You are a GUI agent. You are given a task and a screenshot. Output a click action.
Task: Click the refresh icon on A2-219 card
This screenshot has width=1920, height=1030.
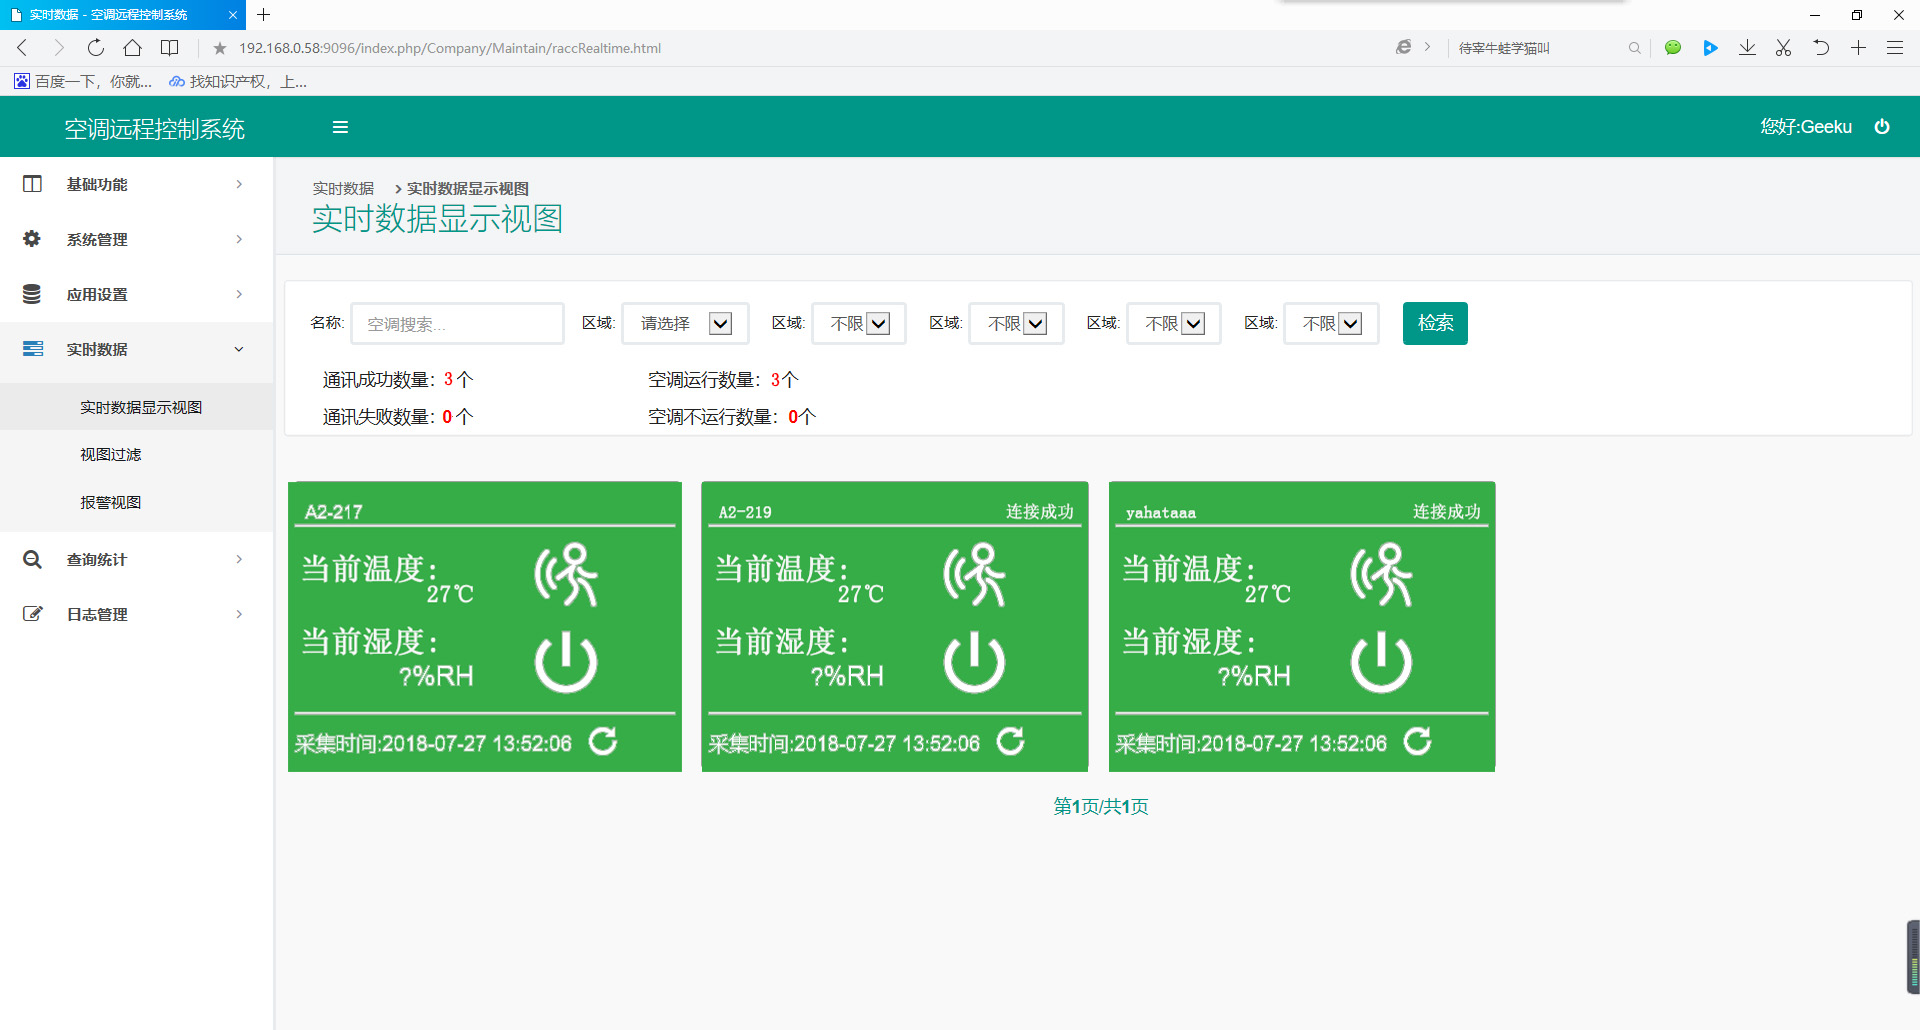tap(1011, 741)
